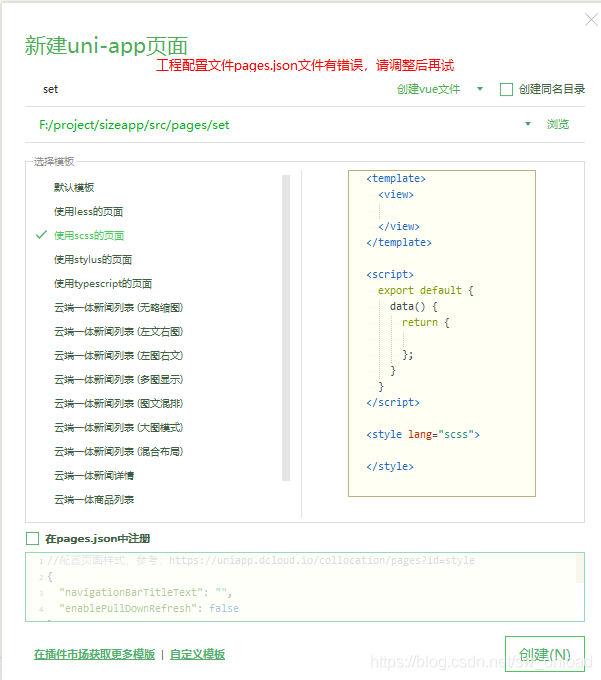Viewport: 601px width, 680px height.
Task: Choose 云端一体新闻列表 (多图显示) template
Action: [x=118, y=380]
